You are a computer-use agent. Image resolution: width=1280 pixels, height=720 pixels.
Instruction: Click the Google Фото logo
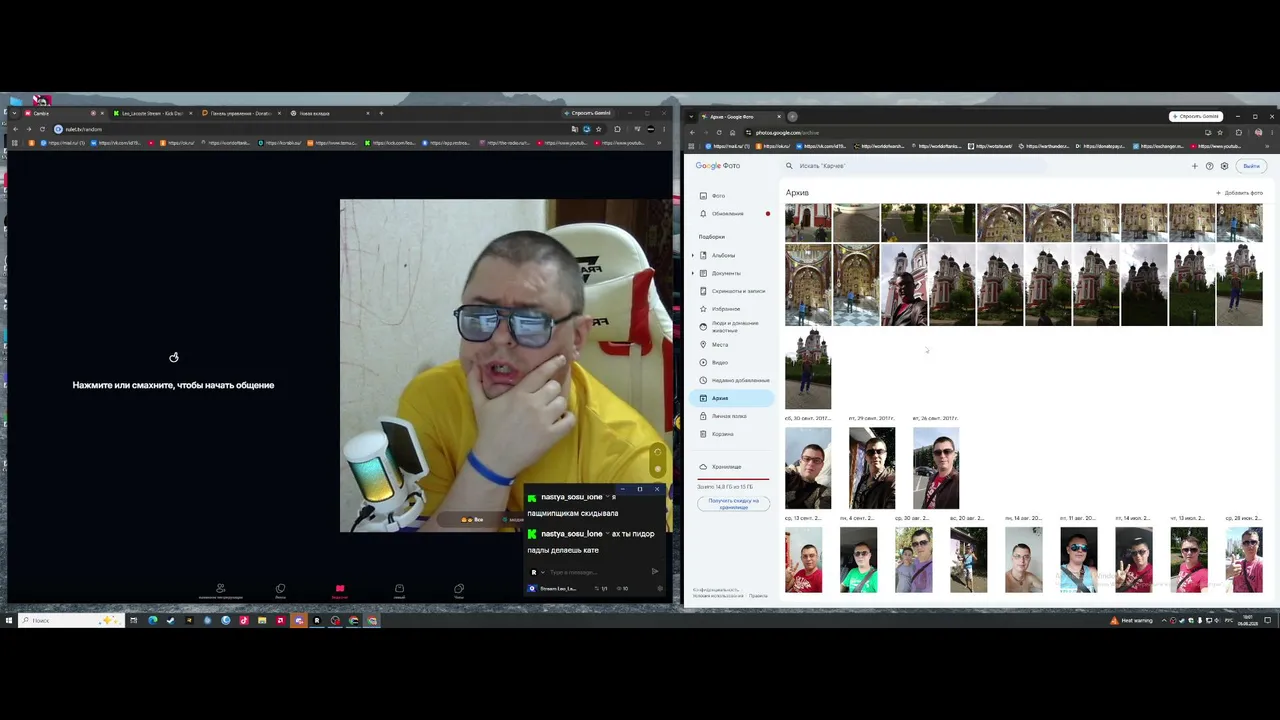click(718, 166)
